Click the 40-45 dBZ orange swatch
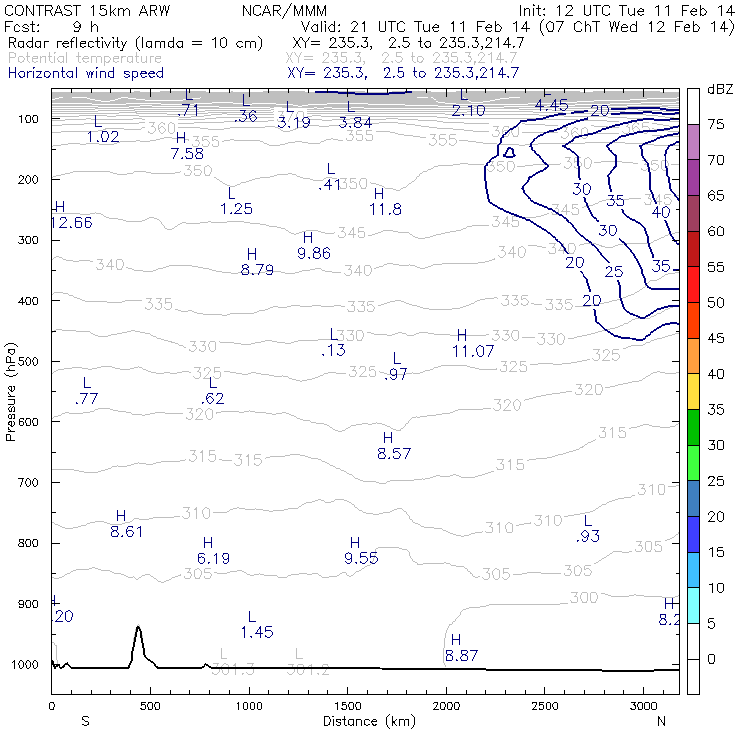The image size is (740, 740). coord(693,356)
